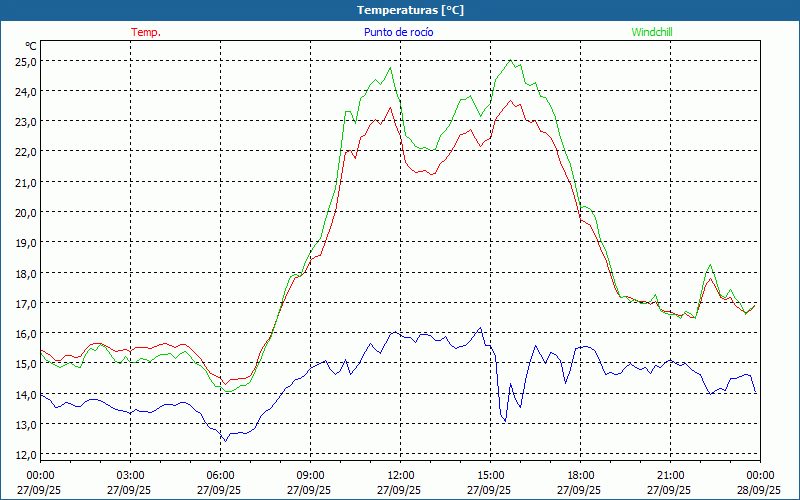Click the 09:00 time axis label
This screenshot has width=800, height=500.
click(x=310, y=475)
